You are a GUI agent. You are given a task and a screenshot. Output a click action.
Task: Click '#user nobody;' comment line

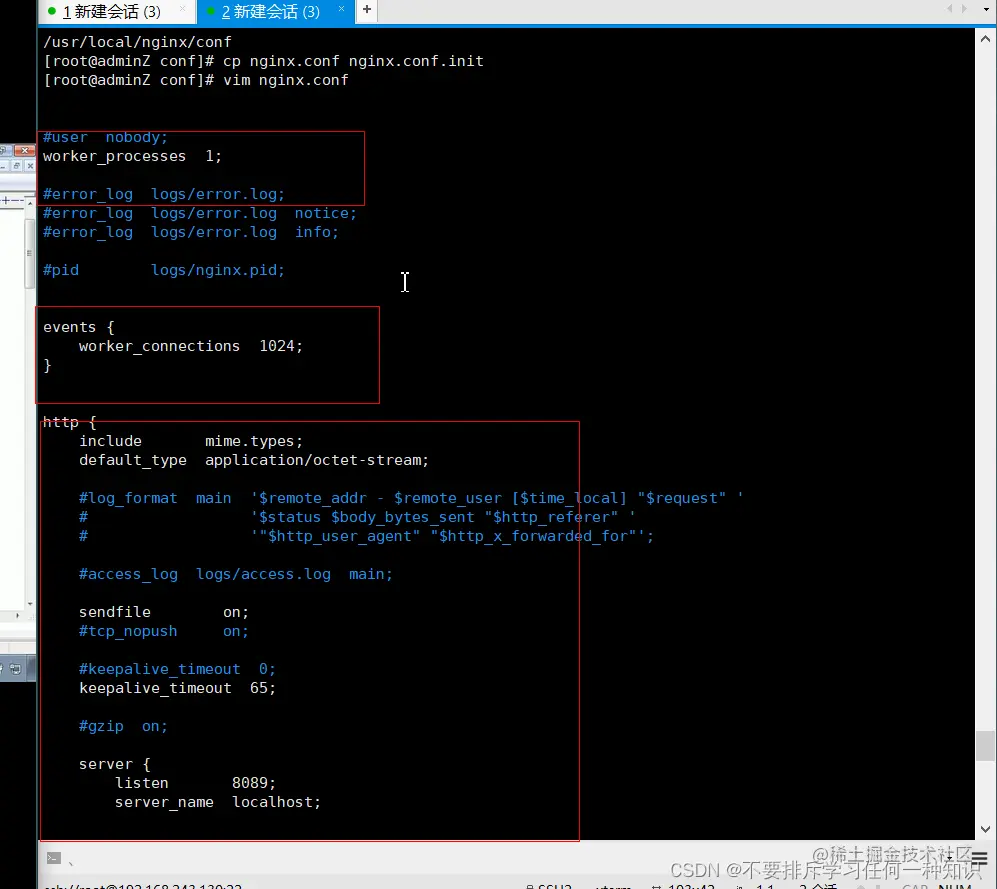[106, 137]
